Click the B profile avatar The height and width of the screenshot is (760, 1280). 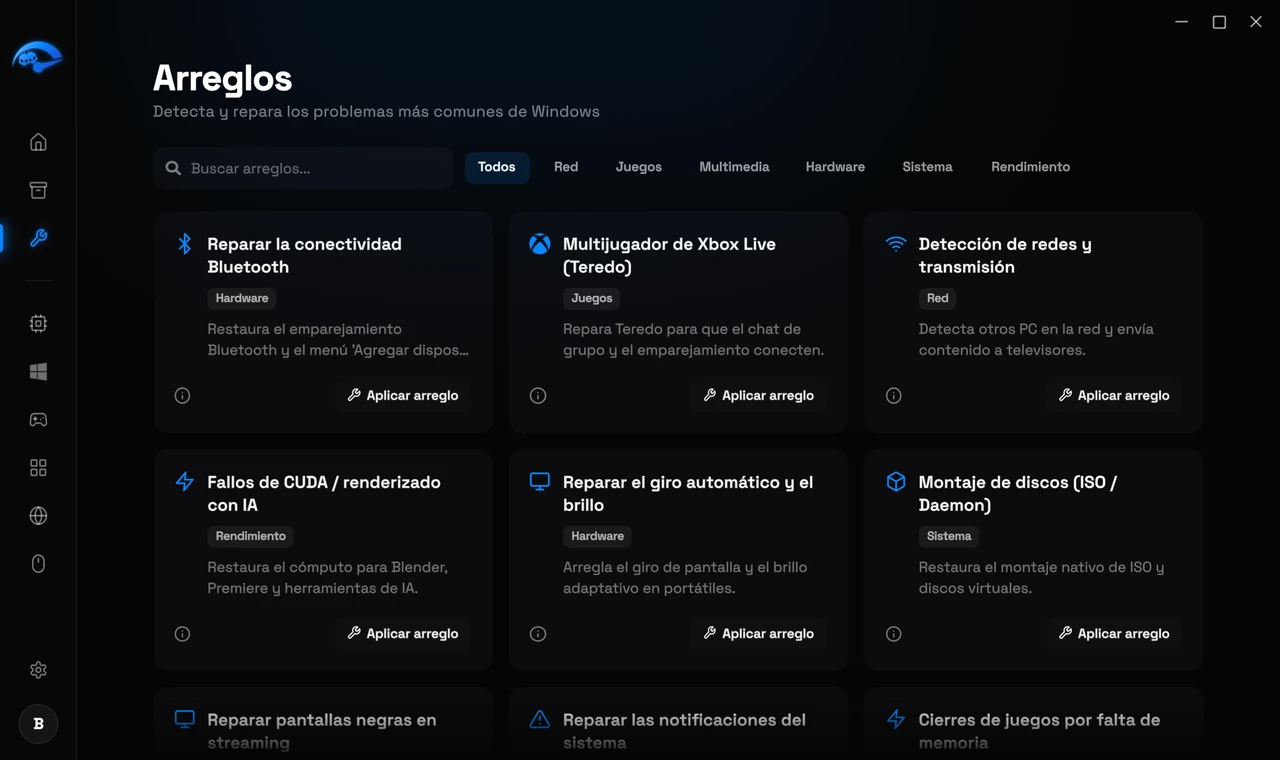click(x=38, y=724)
